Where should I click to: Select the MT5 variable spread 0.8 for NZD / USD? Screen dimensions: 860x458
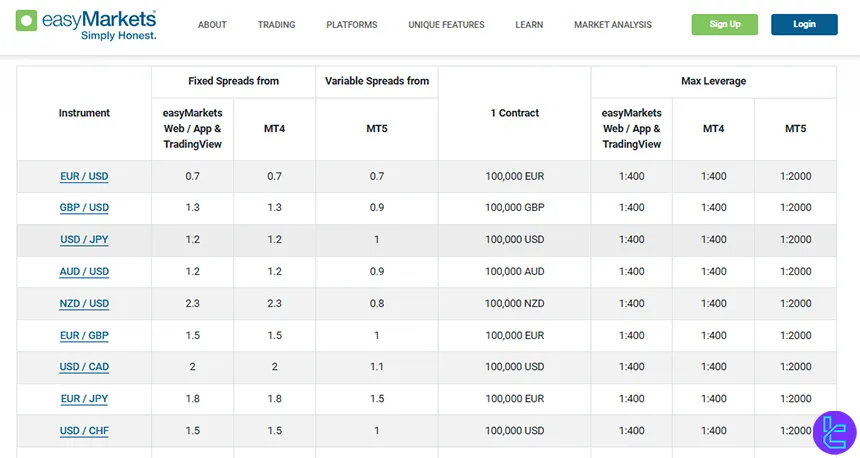point(377,303)
